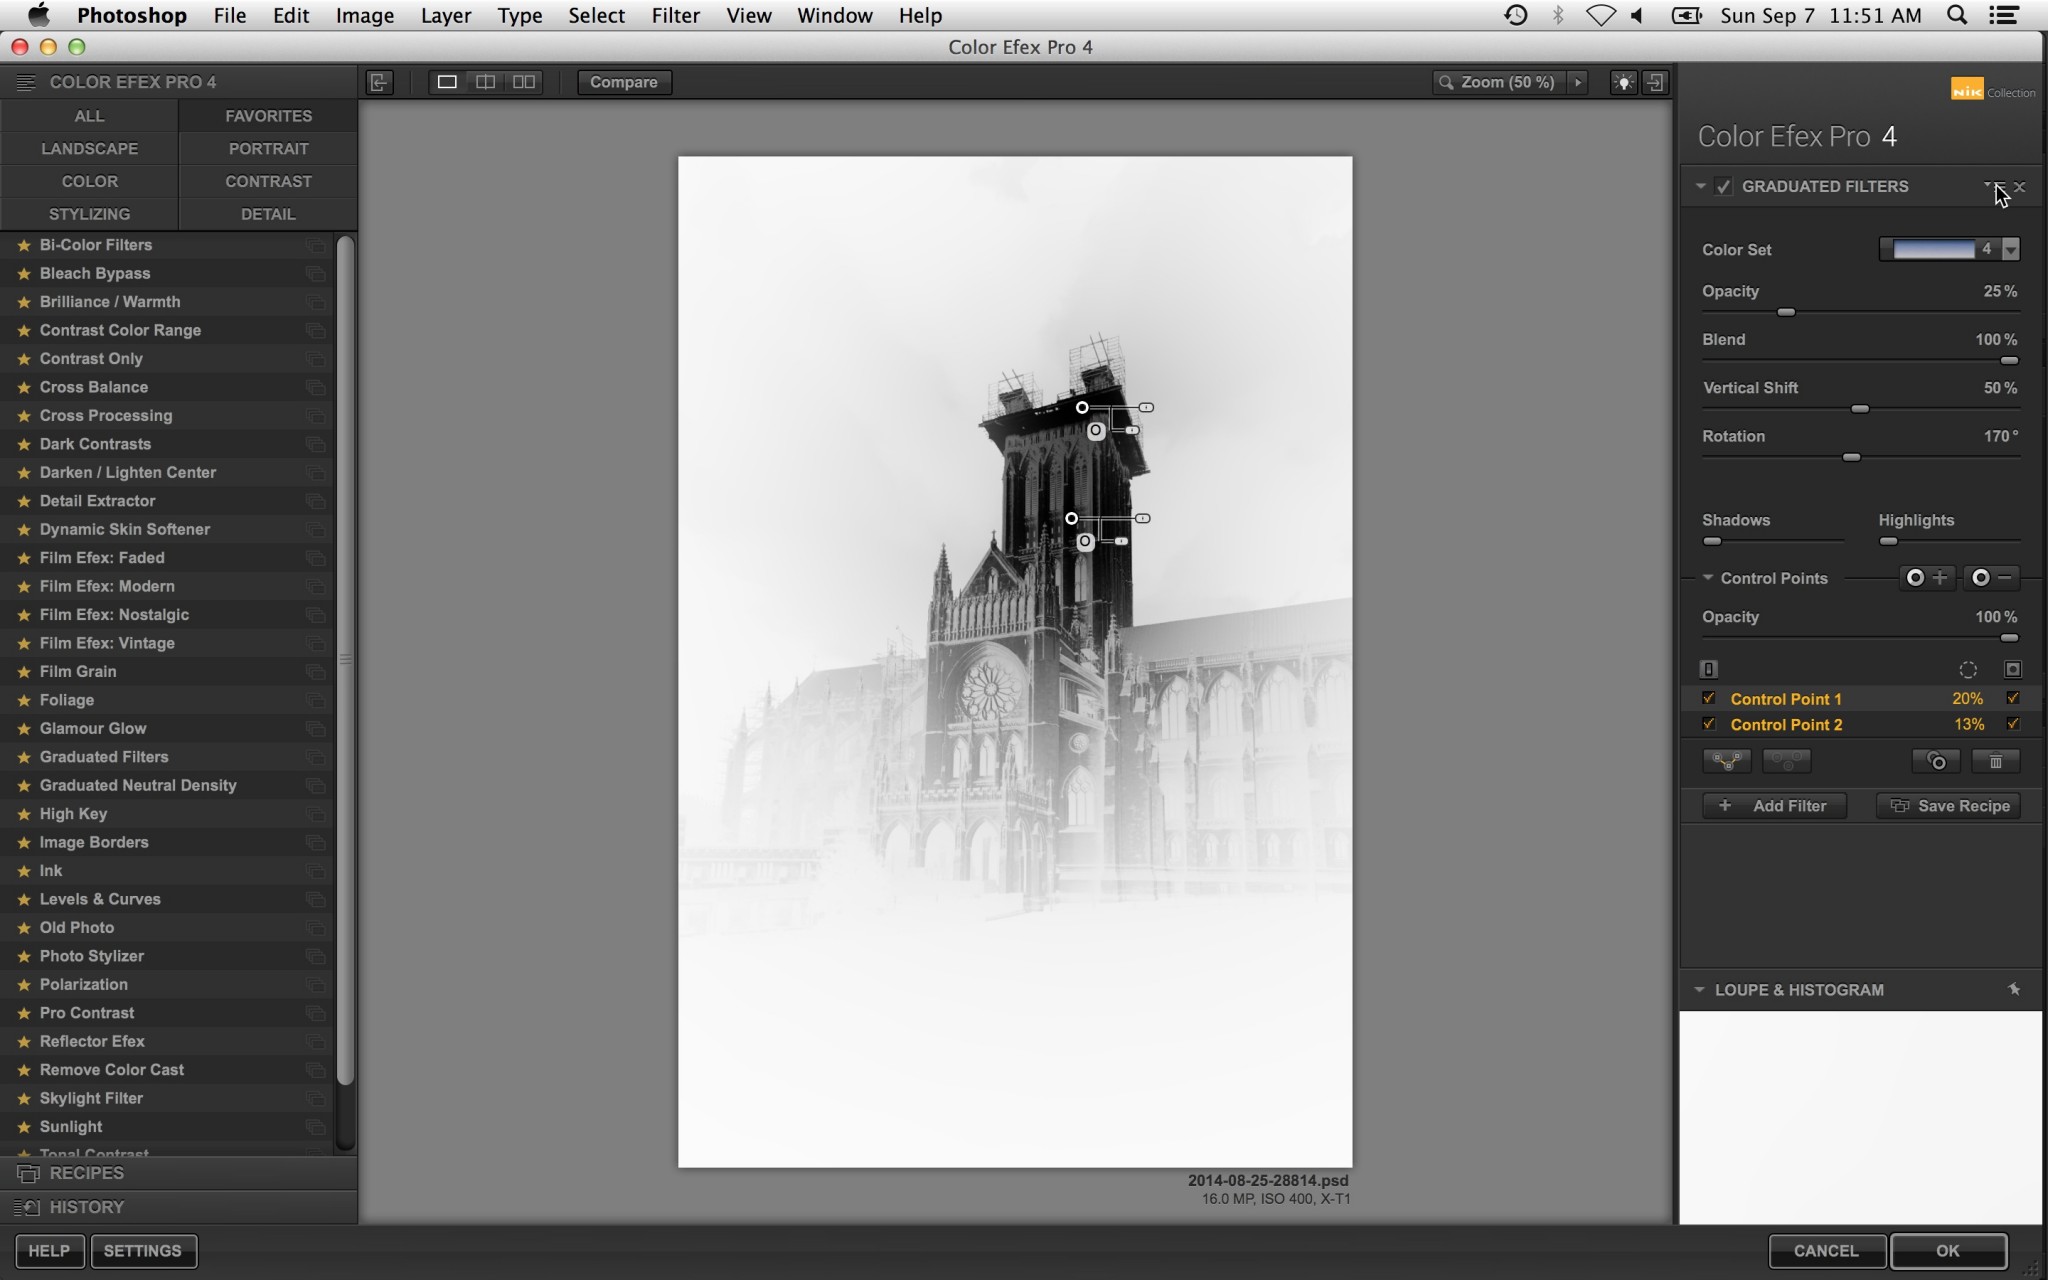2048x1280 pixels.
Task: Click the control point size column icon
Action: (x=1968, y=670)
